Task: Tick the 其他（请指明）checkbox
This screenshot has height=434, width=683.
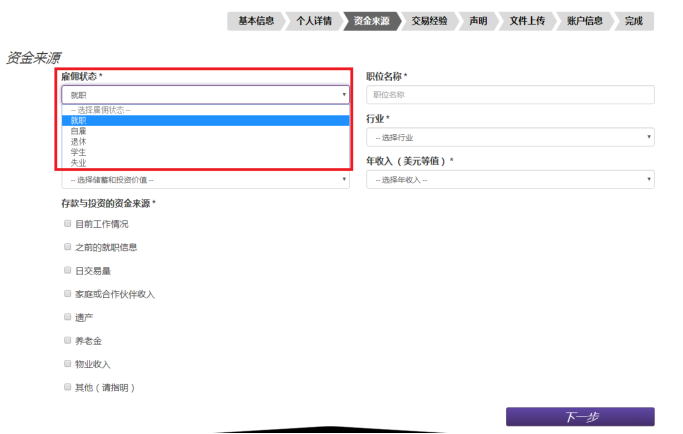Action: pos(68,387)
